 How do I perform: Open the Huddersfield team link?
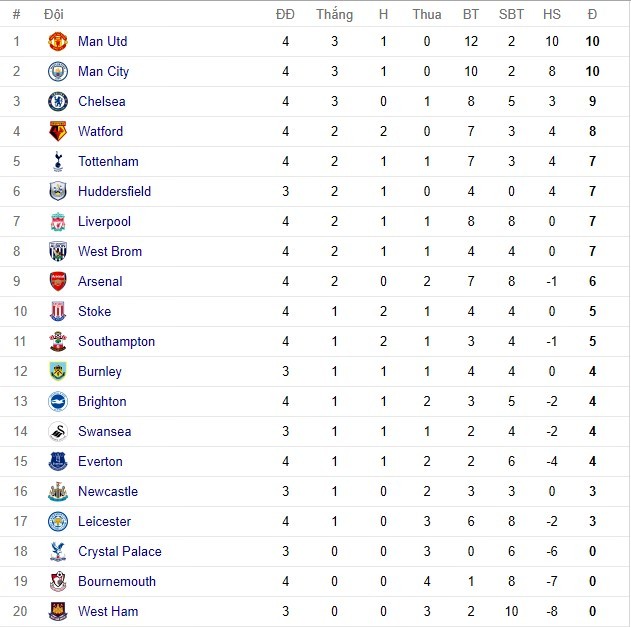point(114,191)
